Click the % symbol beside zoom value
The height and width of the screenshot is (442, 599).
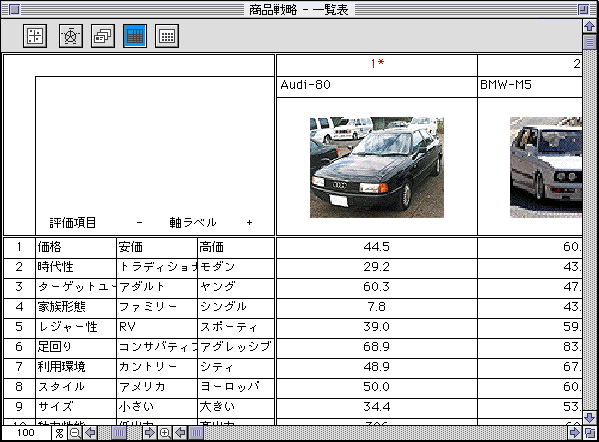coord(59,433)
